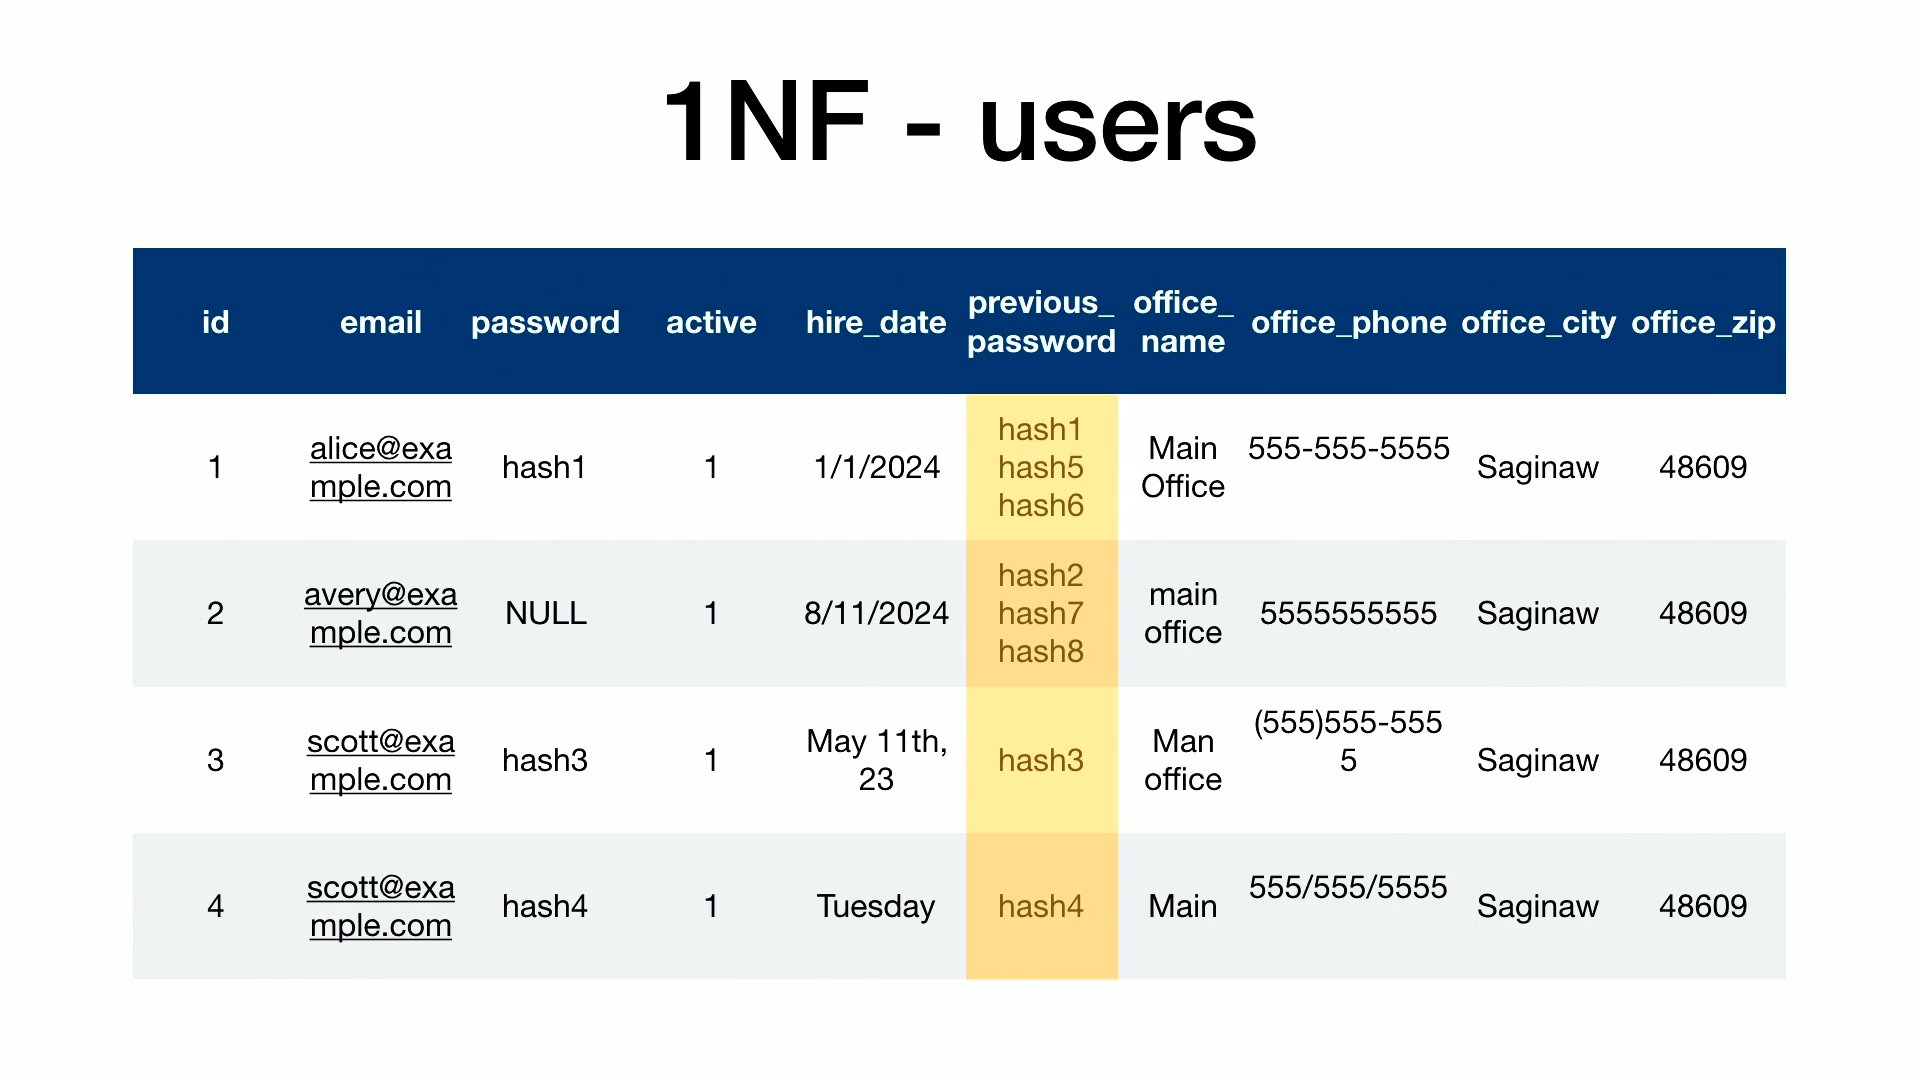Click scott@example.com link in row 4
Image resolution: width=1920 pixels, height=1080 pixels.
[x=380, y=906]
